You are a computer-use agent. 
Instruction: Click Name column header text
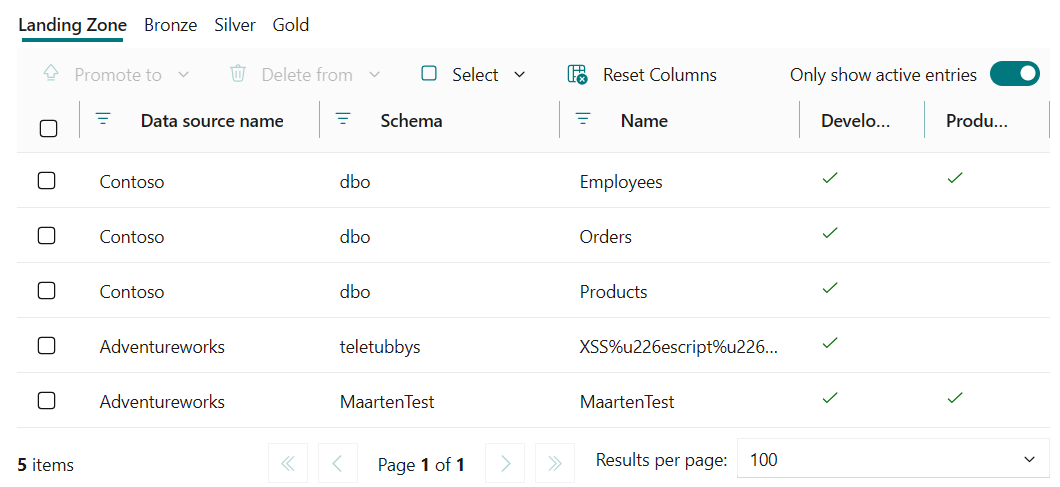point(644,120)
